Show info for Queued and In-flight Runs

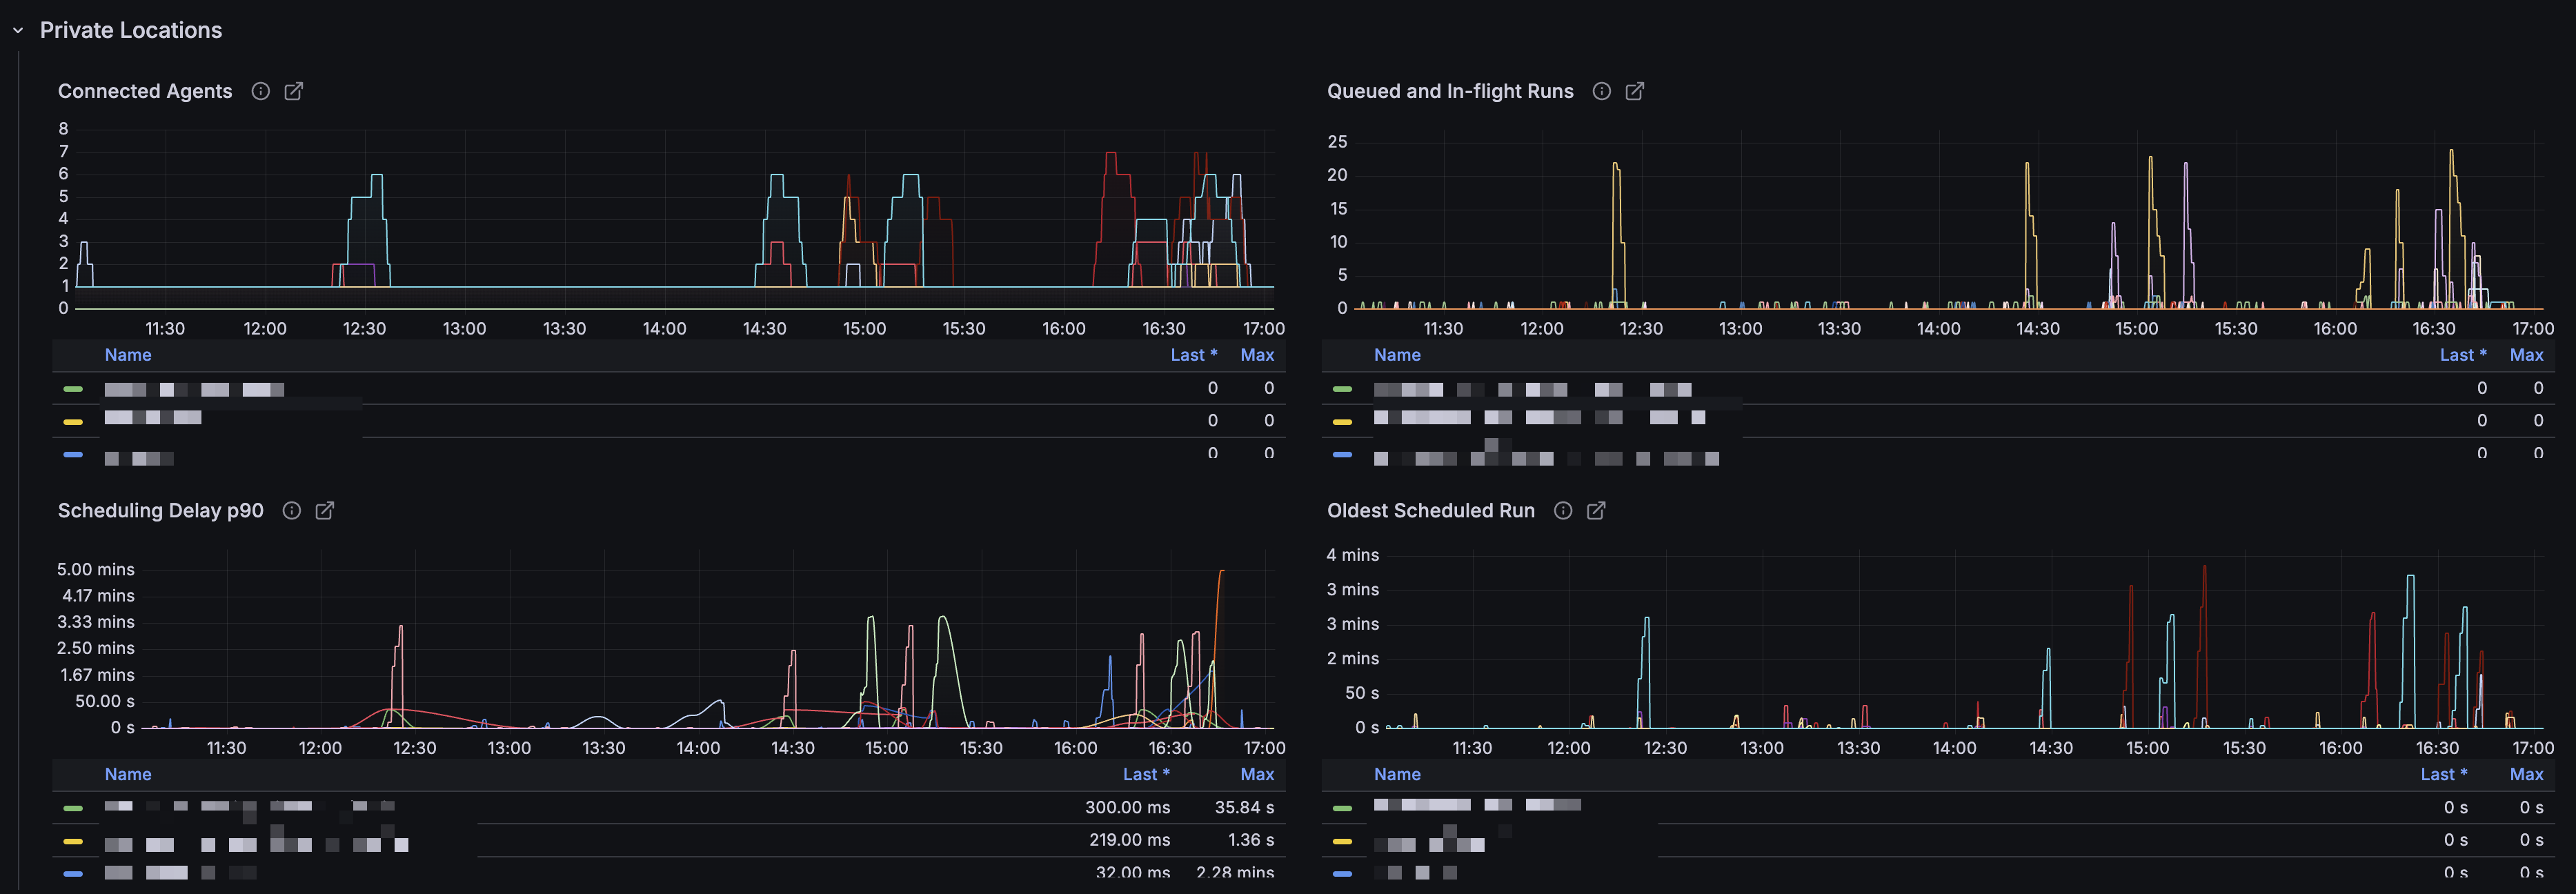click(x=1602, y=91)
